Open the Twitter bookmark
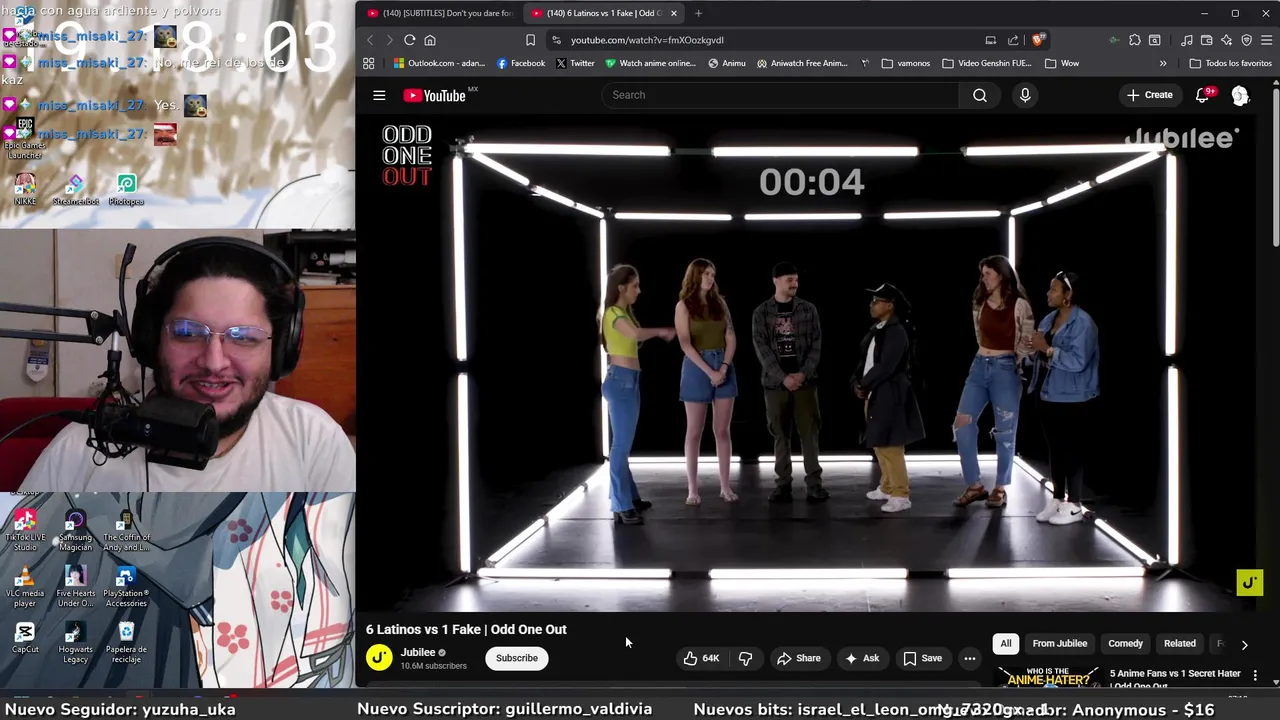This screenshot has height=720, width=1280. (x=575, y=63)
